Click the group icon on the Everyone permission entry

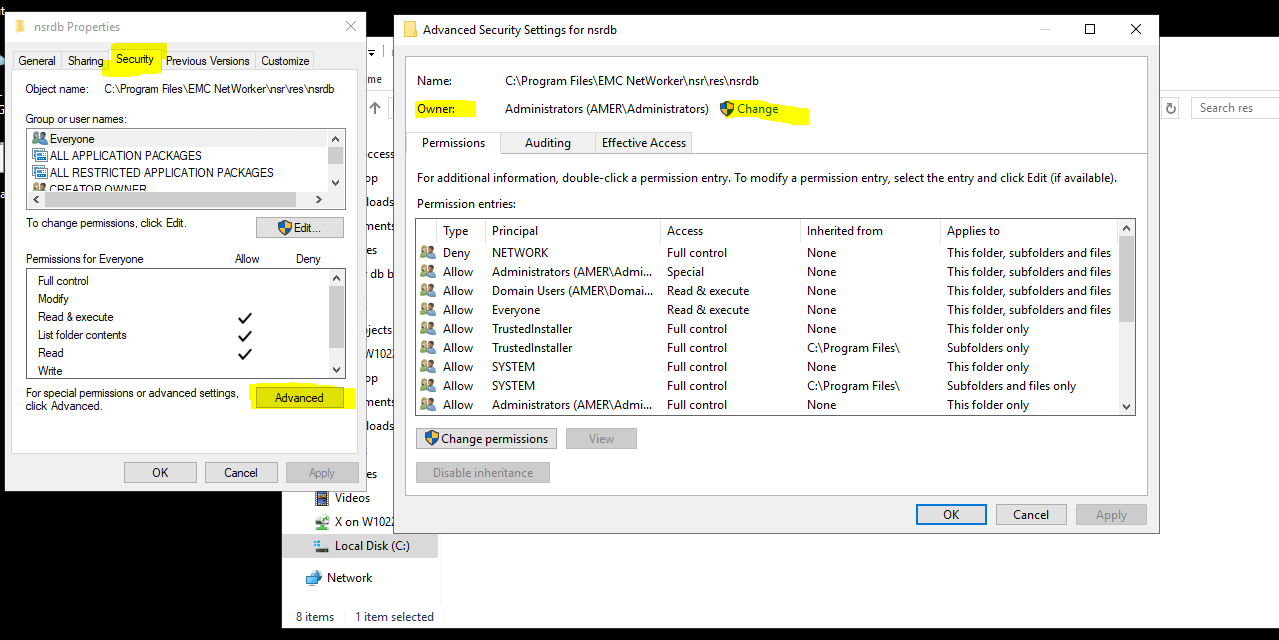429,309
